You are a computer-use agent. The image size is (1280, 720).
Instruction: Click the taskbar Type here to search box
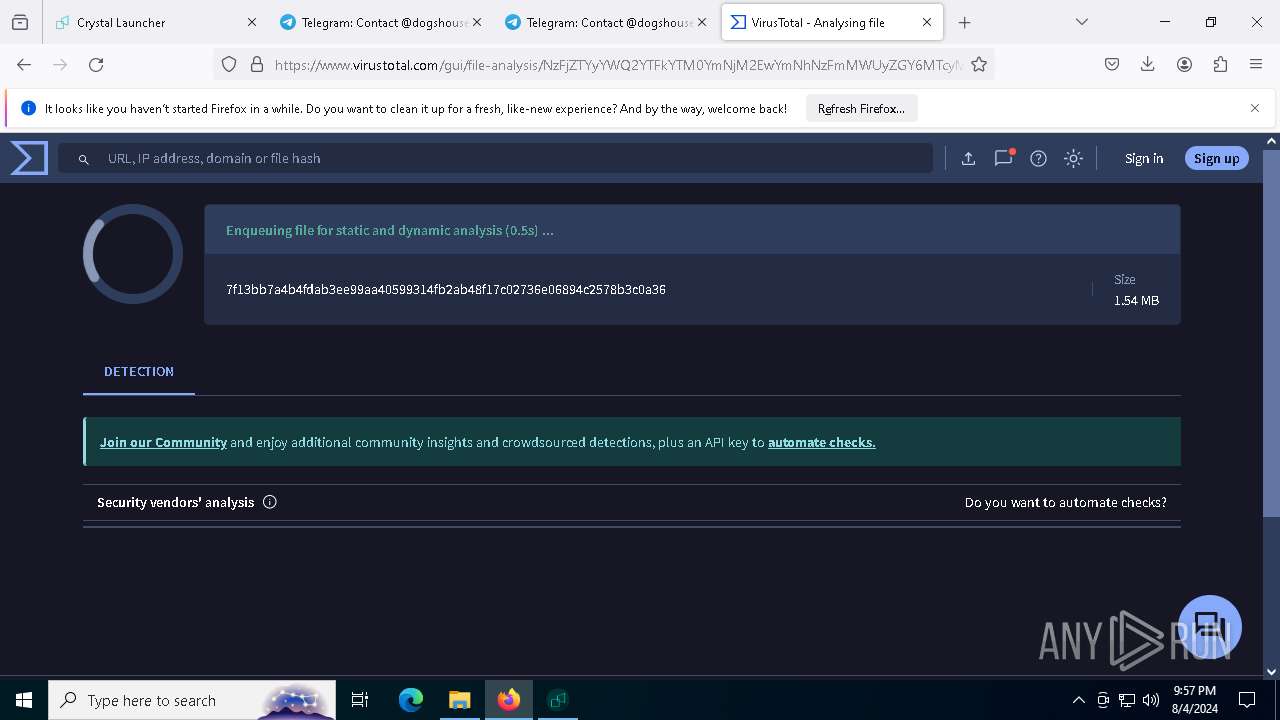[x=192, y=700]
